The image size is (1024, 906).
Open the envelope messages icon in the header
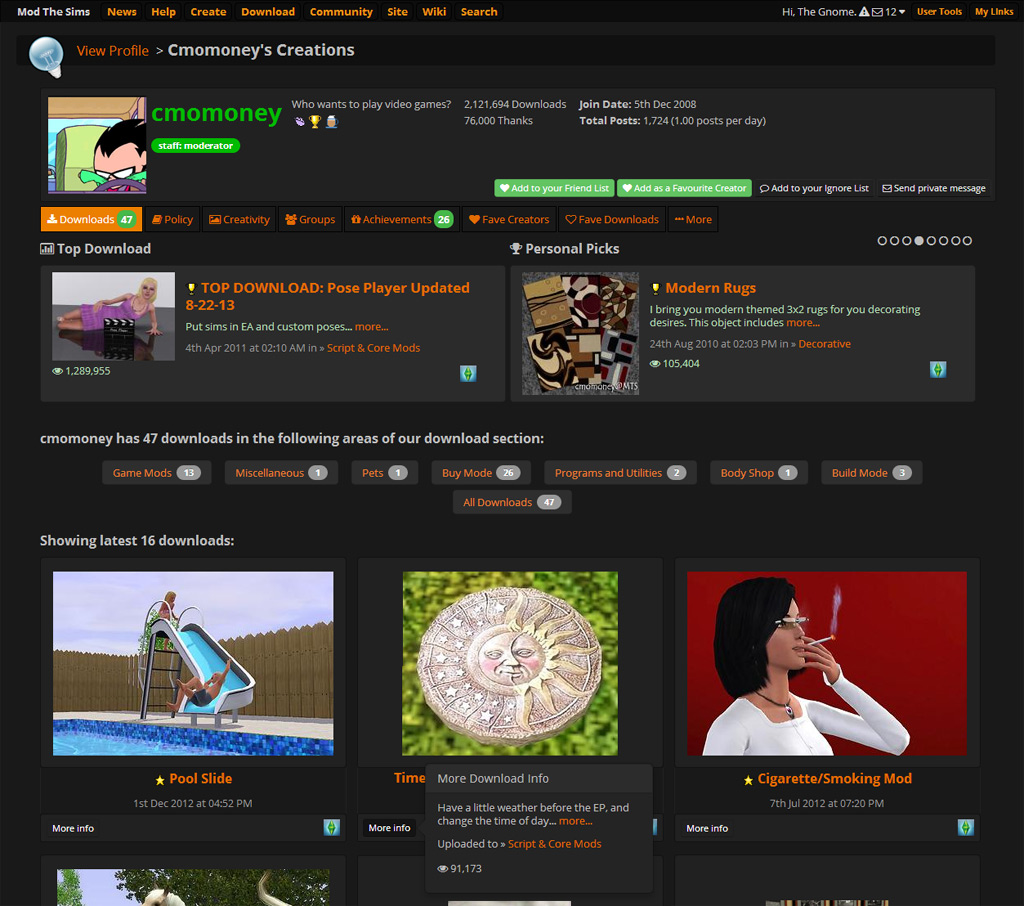(x=877, y=11)
